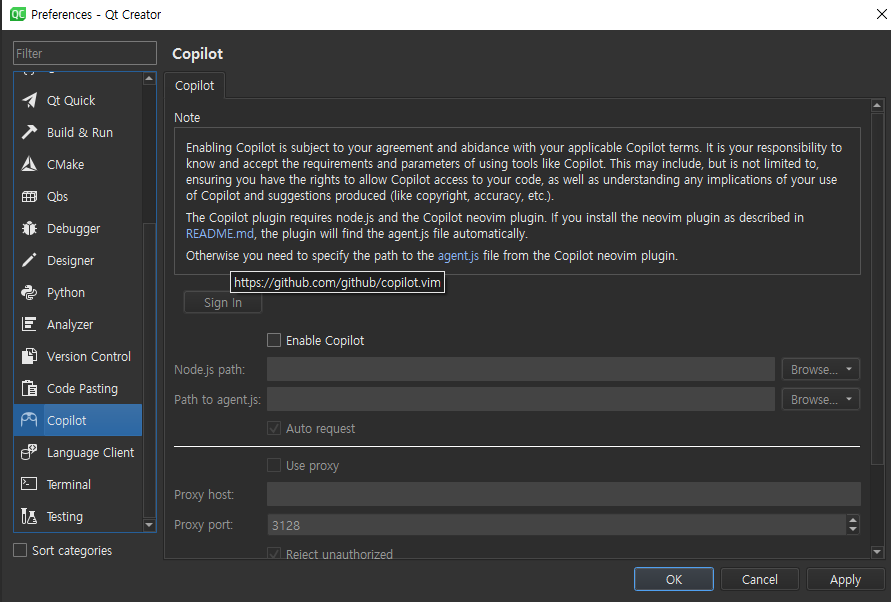This screenshot has width=891, height=602.
Task: Click the Proxy port number field
Action: 557,525
